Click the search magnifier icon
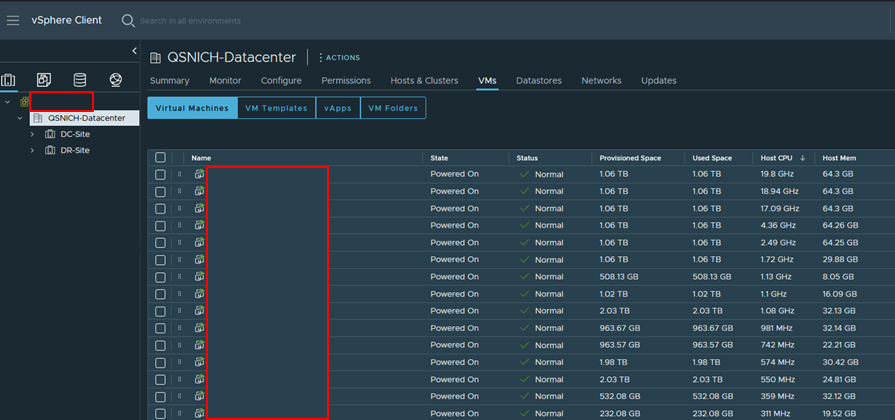The width and height of the screenshot is (895, 420). click(x=128, y=20)
